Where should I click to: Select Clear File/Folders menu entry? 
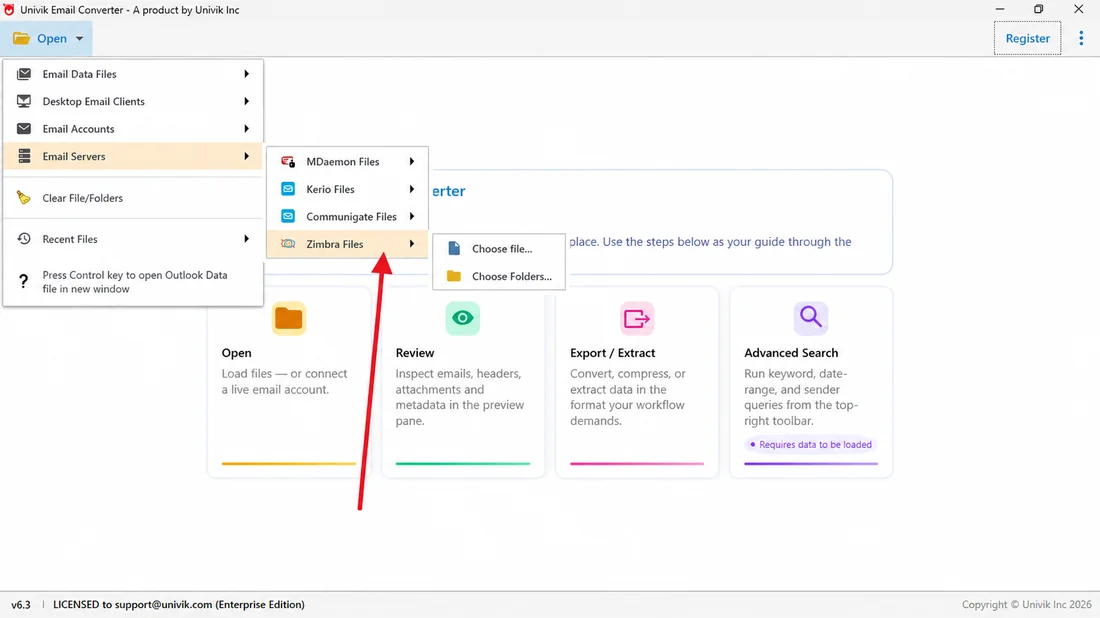click(x=133, y=198)
